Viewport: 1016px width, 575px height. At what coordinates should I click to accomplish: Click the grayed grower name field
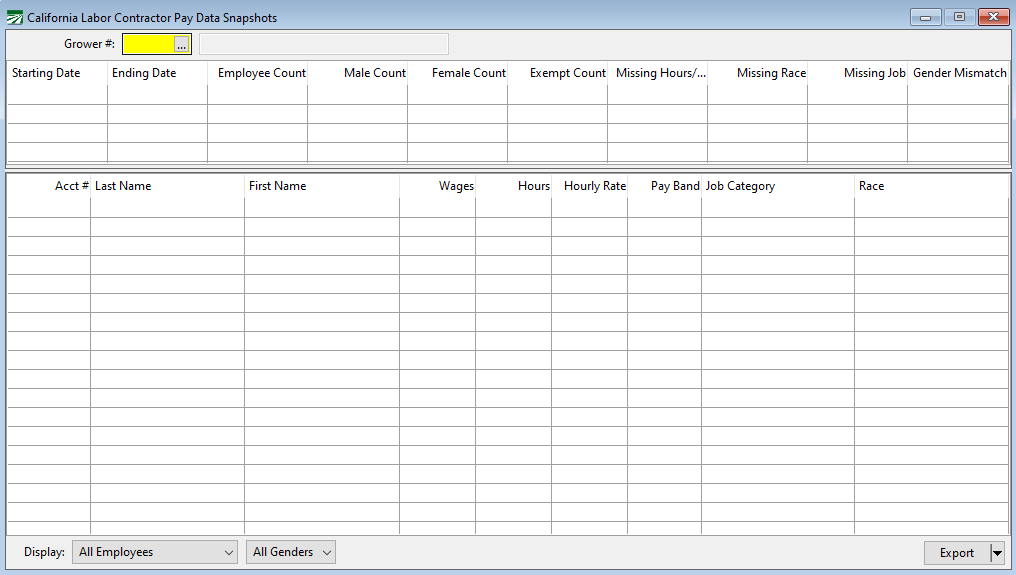point(323,44)
